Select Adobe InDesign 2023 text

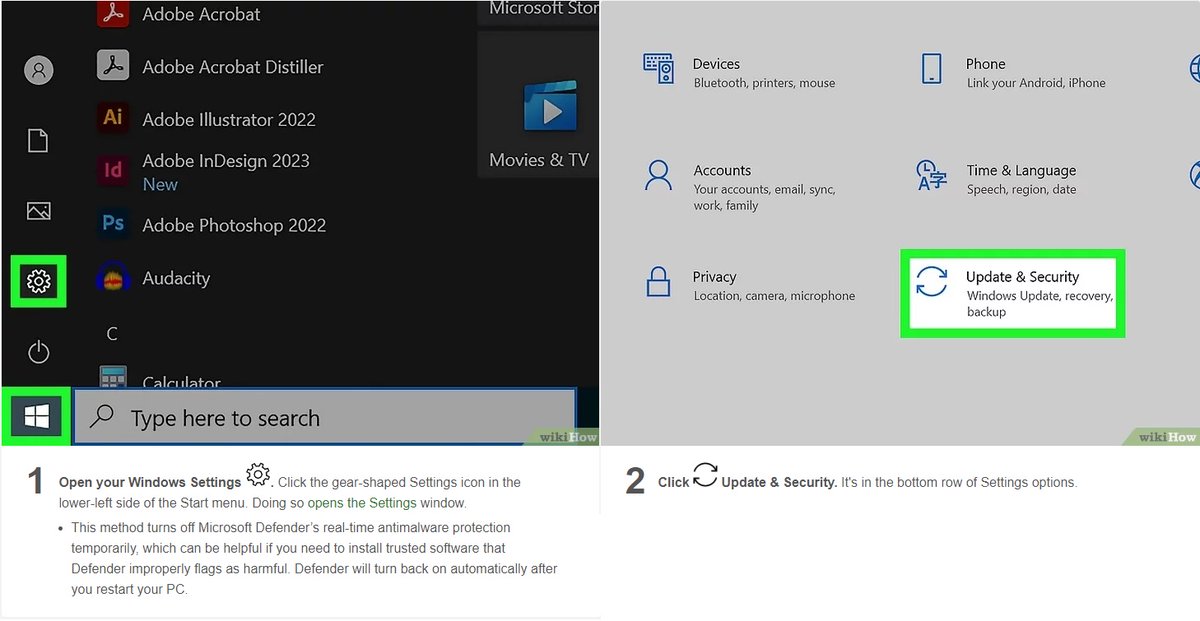click(x=226, y=161)
